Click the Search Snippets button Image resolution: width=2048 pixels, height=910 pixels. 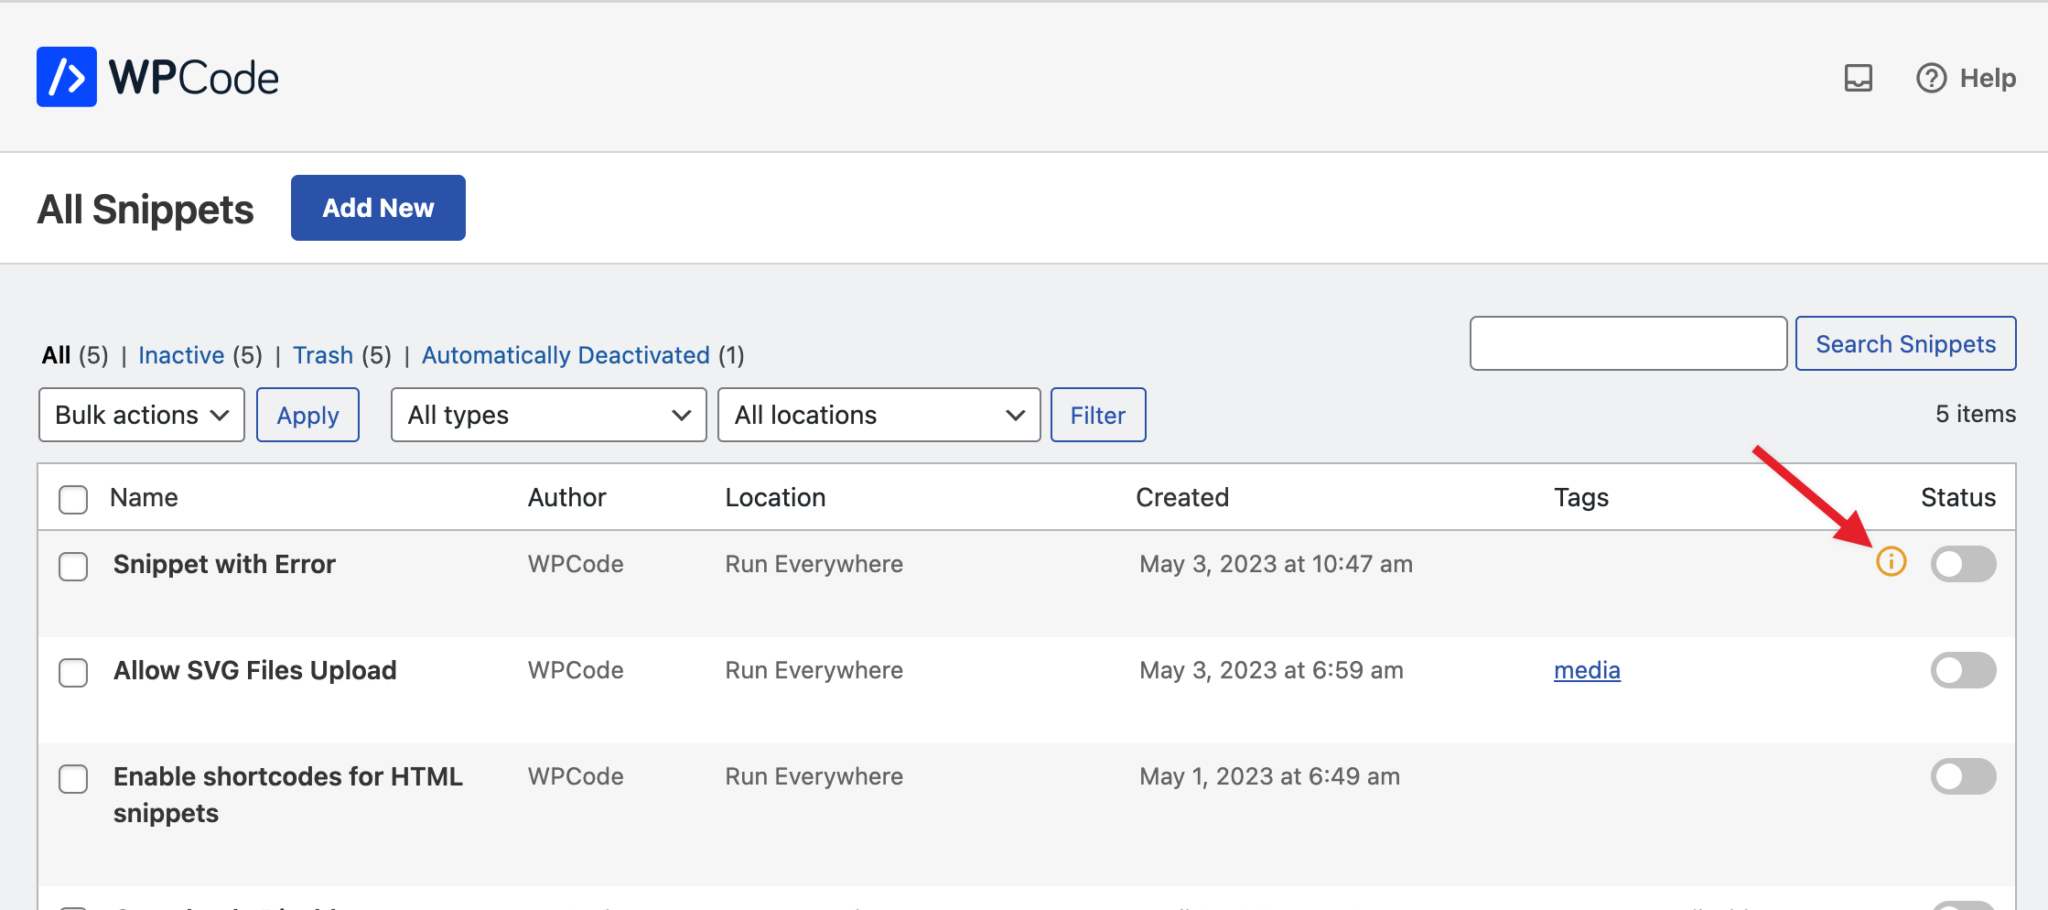click(x=1906, y=344)
